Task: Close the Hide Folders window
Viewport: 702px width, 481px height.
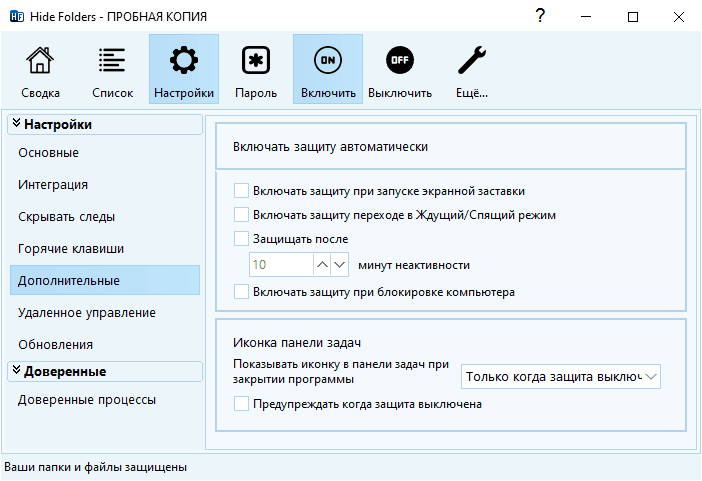Action: [x=679, y=17]
